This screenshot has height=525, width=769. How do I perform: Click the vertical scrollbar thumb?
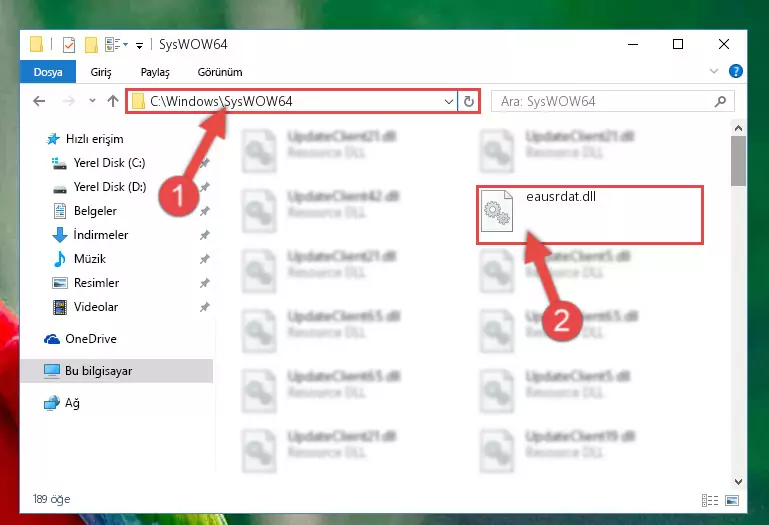pyautogui.click(x=738, y=161)
